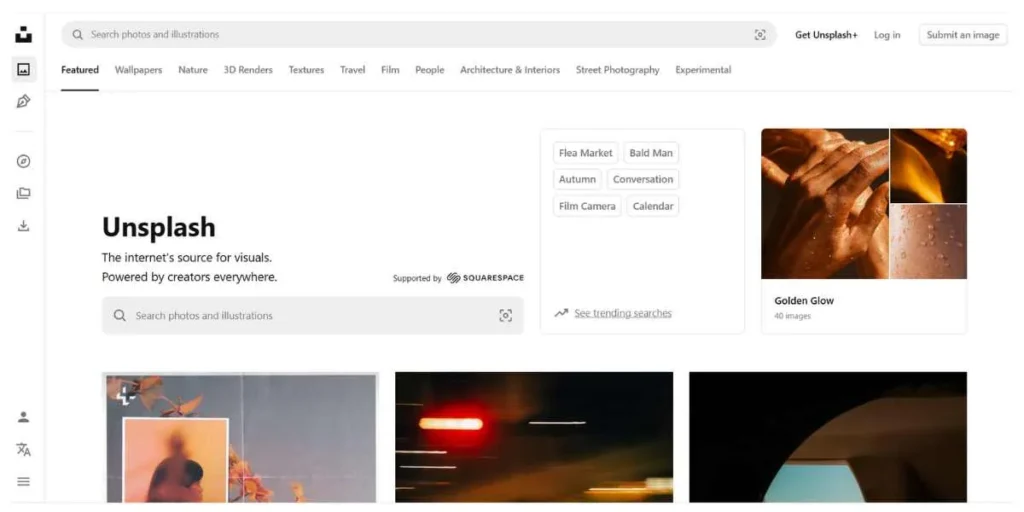Screen dimensions: 1024x512
Task: Open the Travel tab
Action: pyautogui.click(x=353, y=70)
